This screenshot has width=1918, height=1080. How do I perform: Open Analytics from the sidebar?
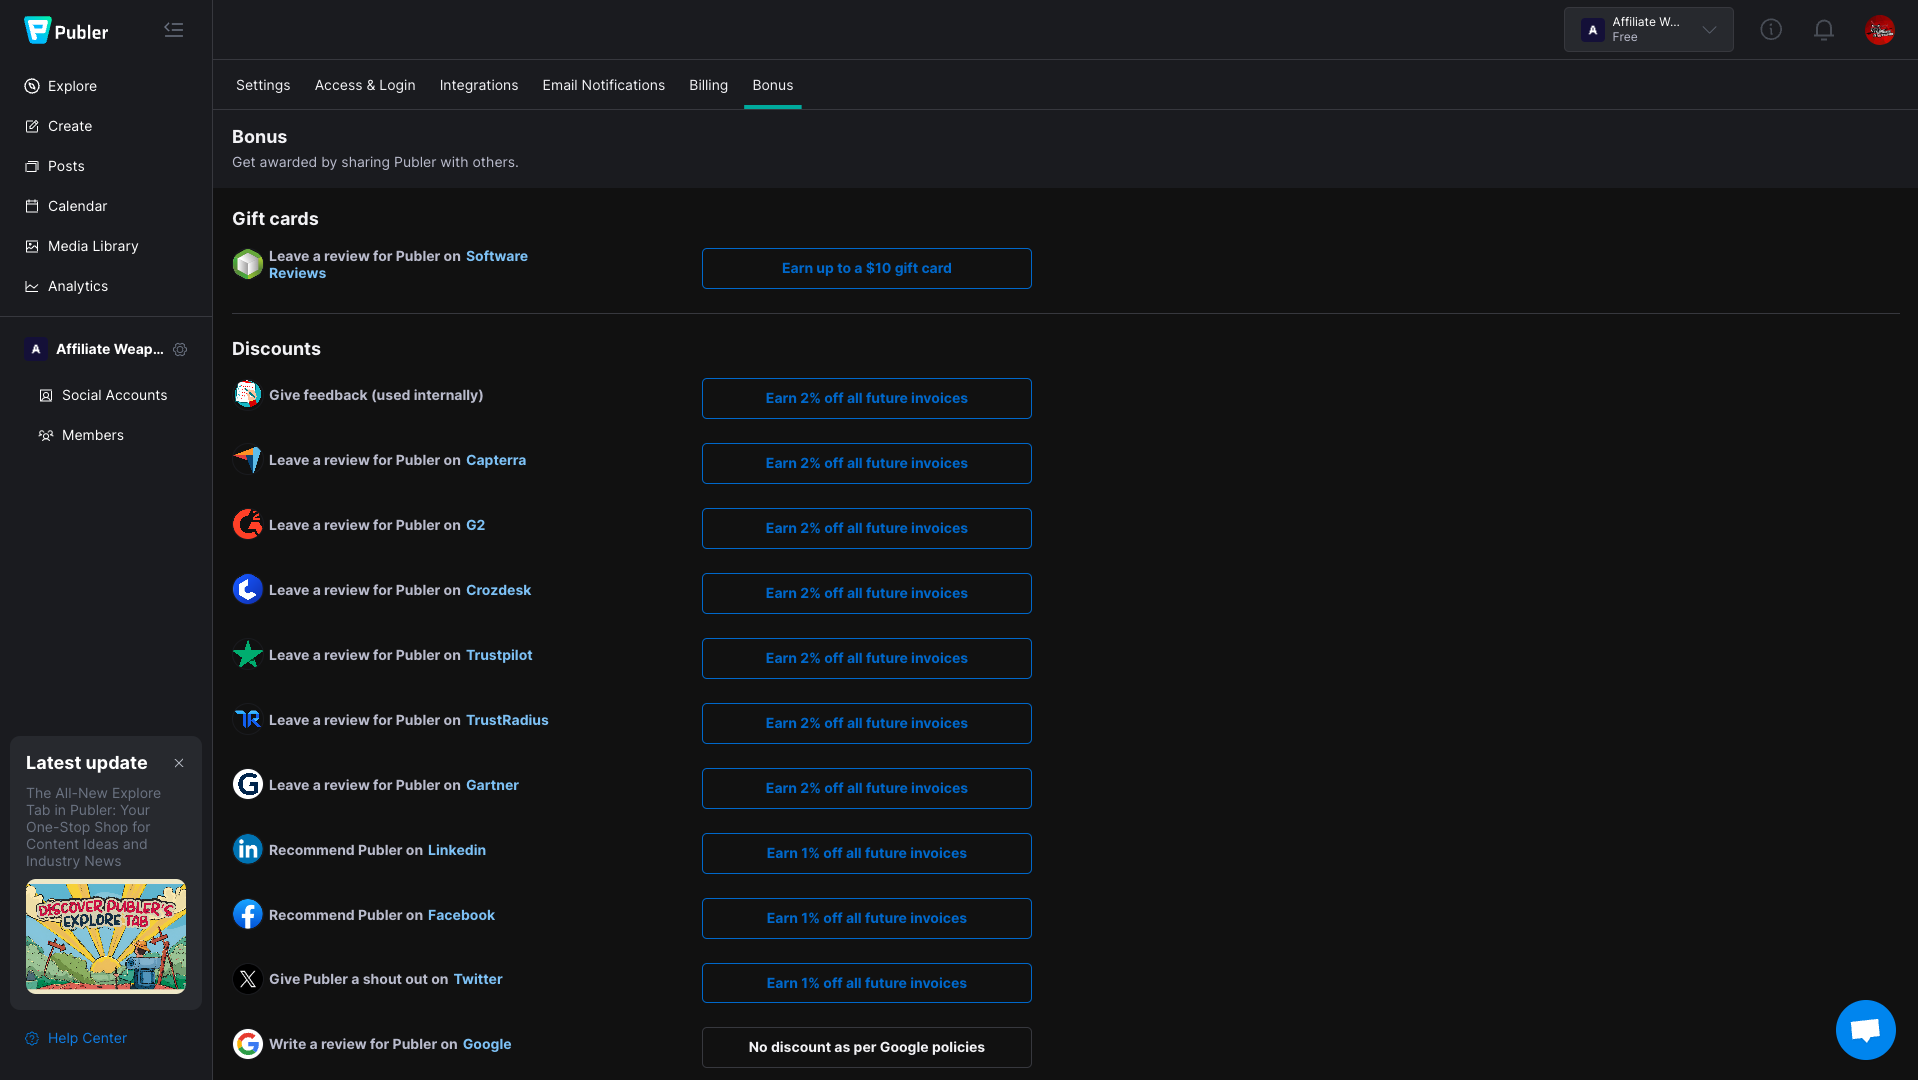click(78, 287)
